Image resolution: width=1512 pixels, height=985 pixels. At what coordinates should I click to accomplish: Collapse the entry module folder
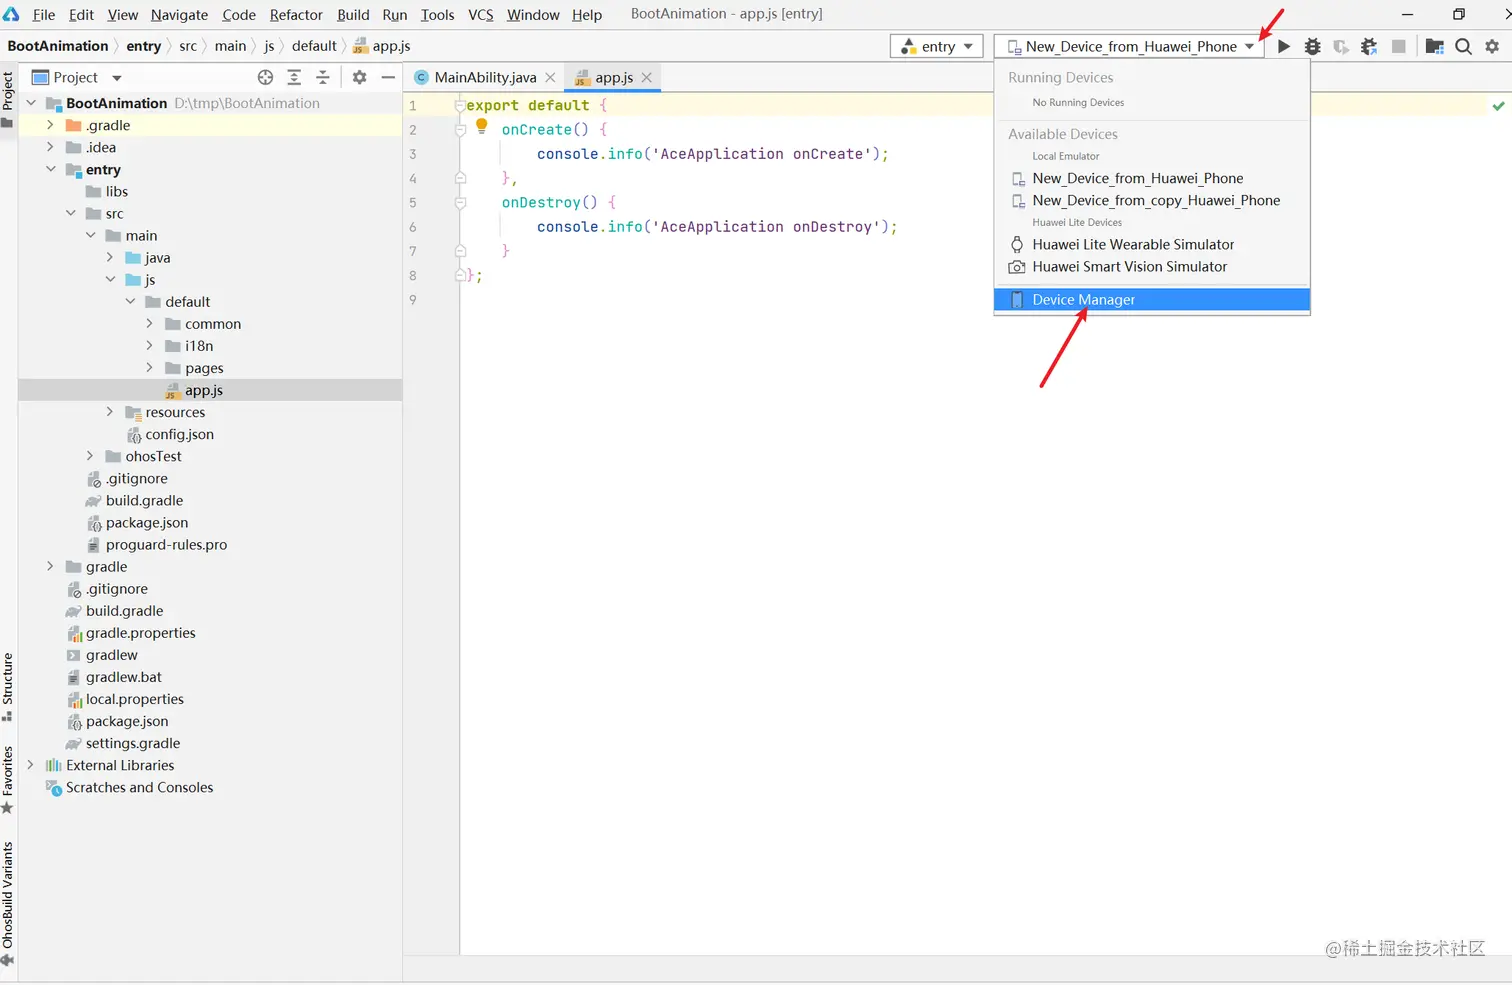coord(50,169)
